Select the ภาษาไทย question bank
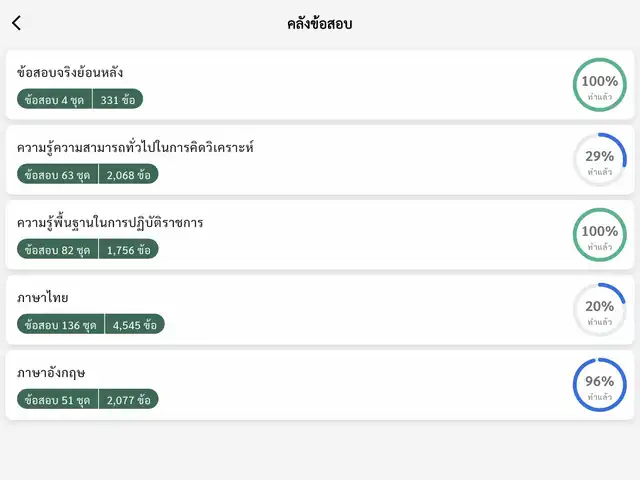The height and width of the screenshot is (480, 640). (43, 297)
